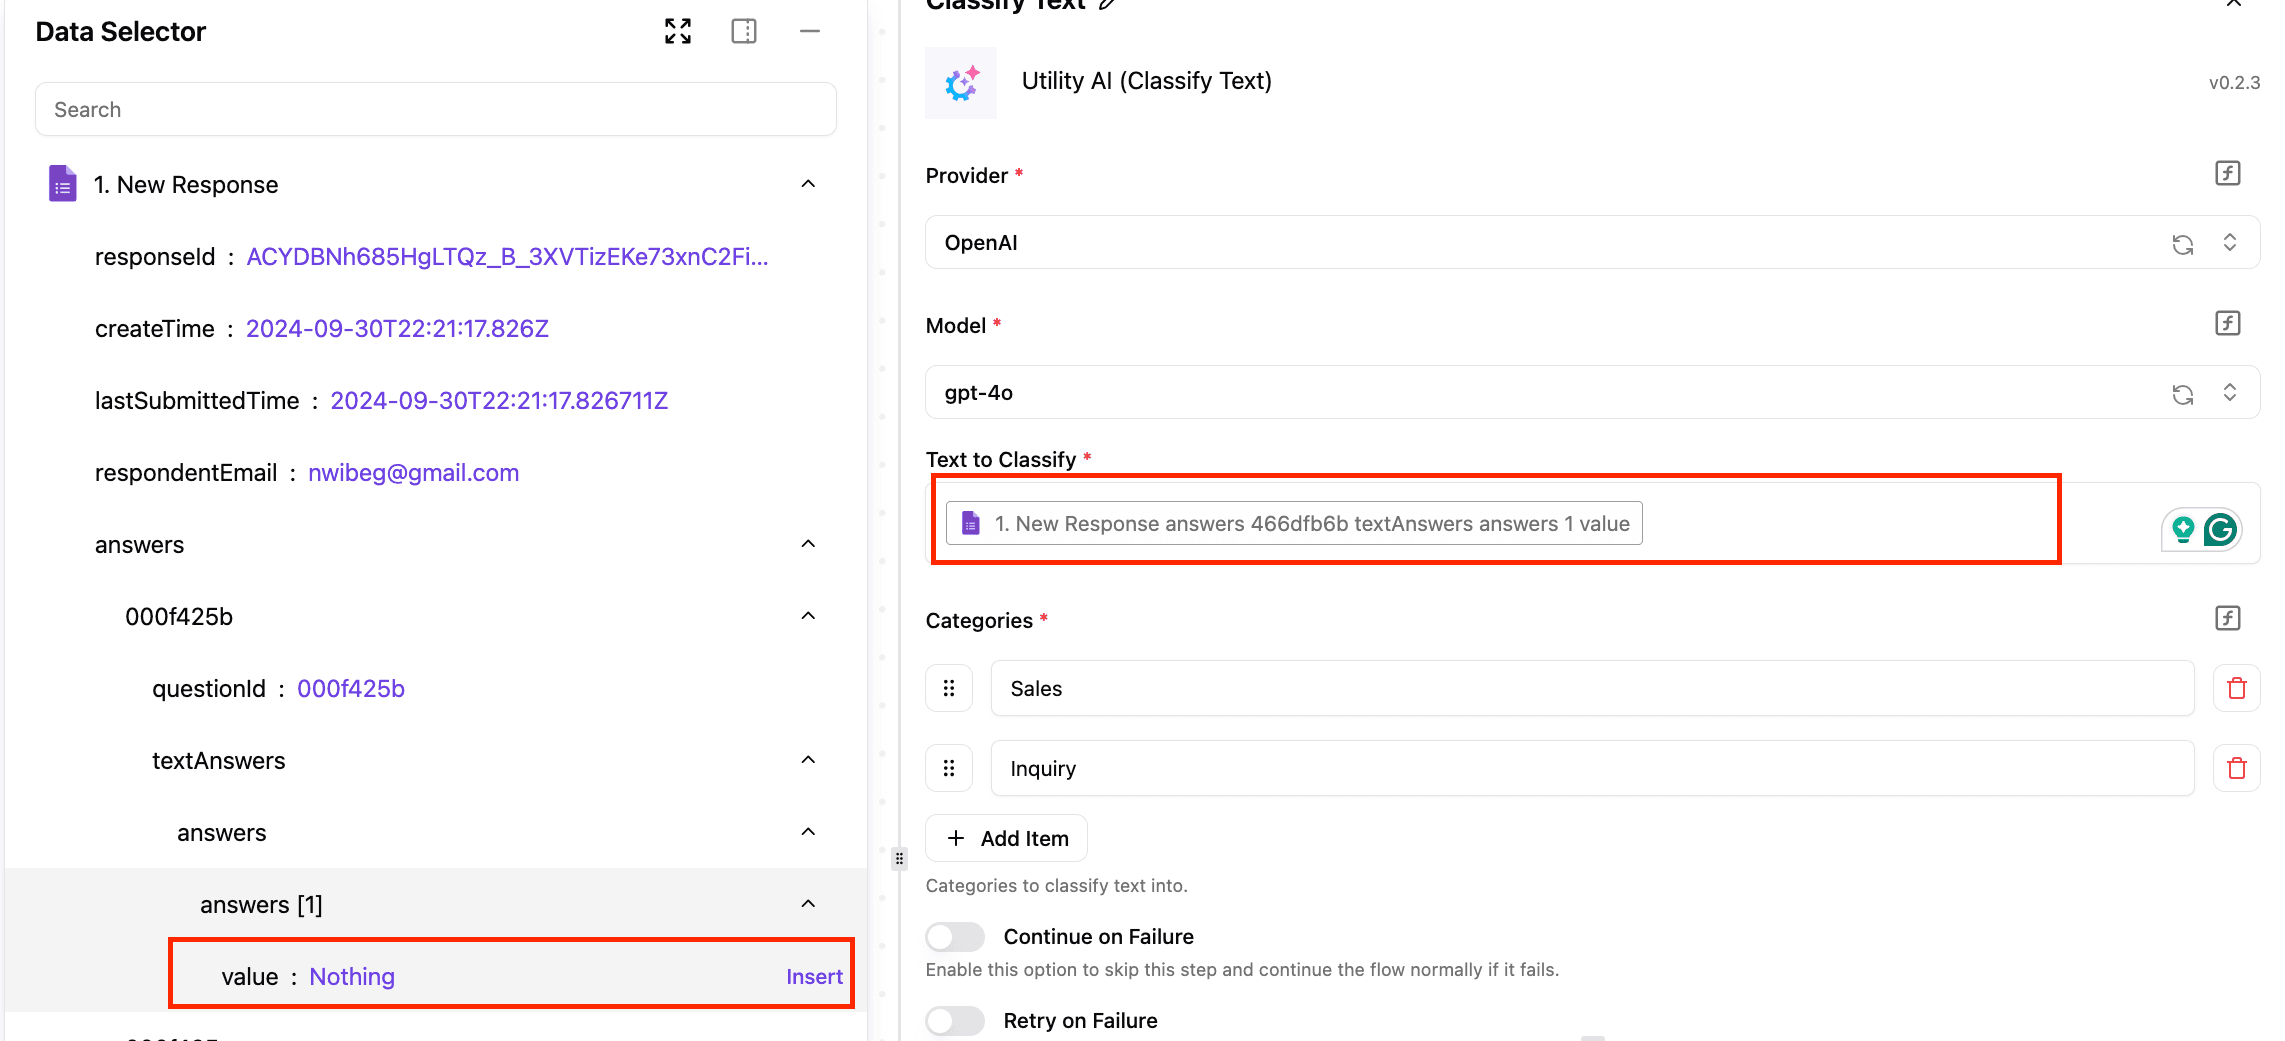Click the drag handle for Sales category
Viewport: 2285px width, 1041px height.
[948, 688]
